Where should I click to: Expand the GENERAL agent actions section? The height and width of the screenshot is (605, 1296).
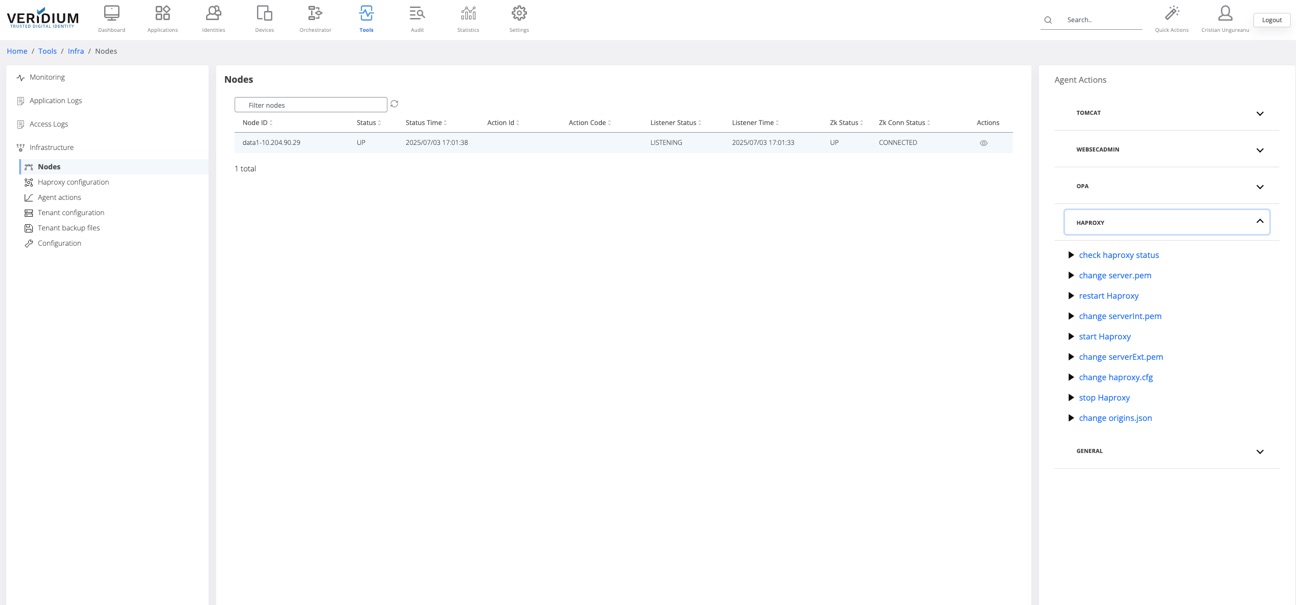tap(1259, 452)
